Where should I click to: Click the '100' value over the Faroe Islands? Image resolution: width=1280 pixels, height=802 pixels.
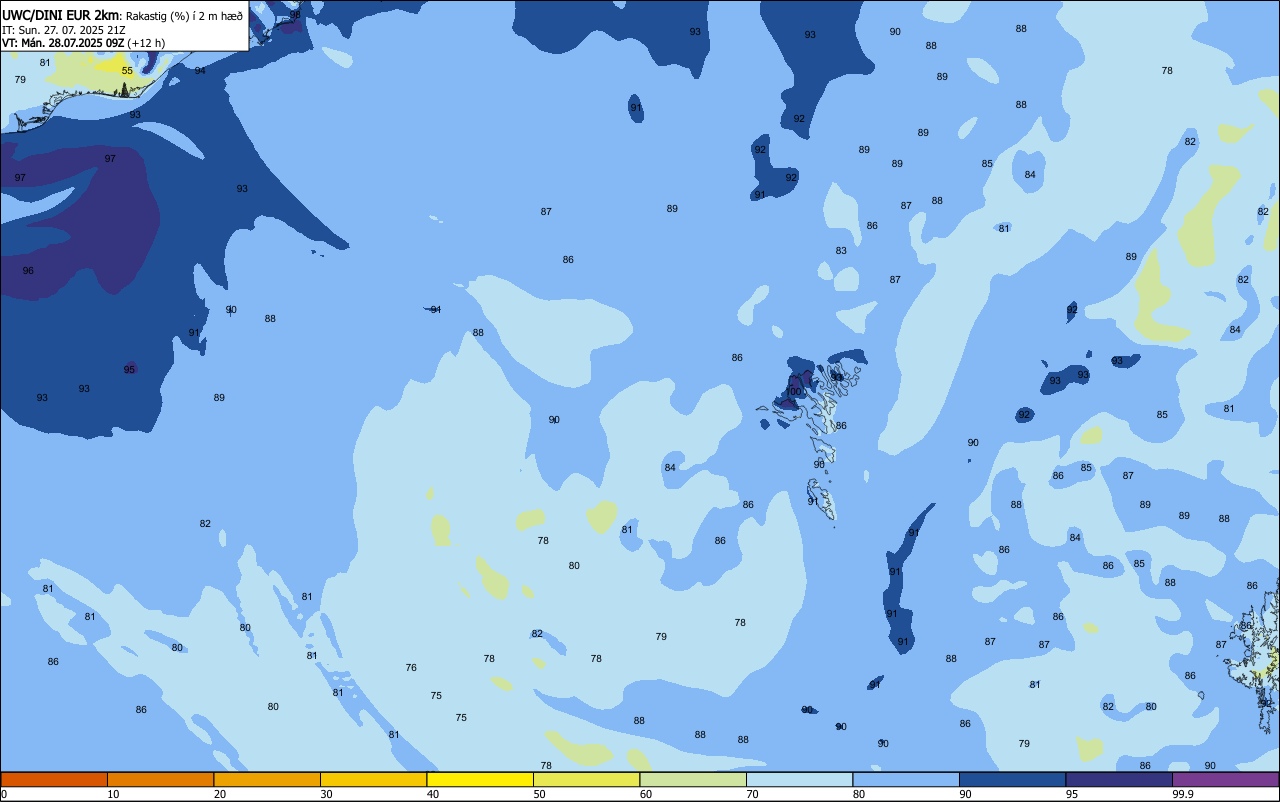coord(794,392)
